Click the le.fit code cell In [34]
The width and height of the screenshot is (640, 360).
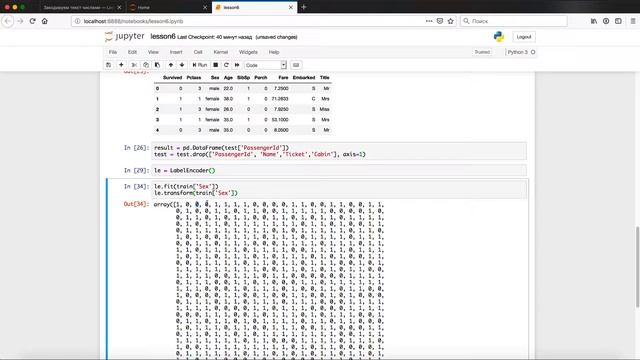point(339,190)
